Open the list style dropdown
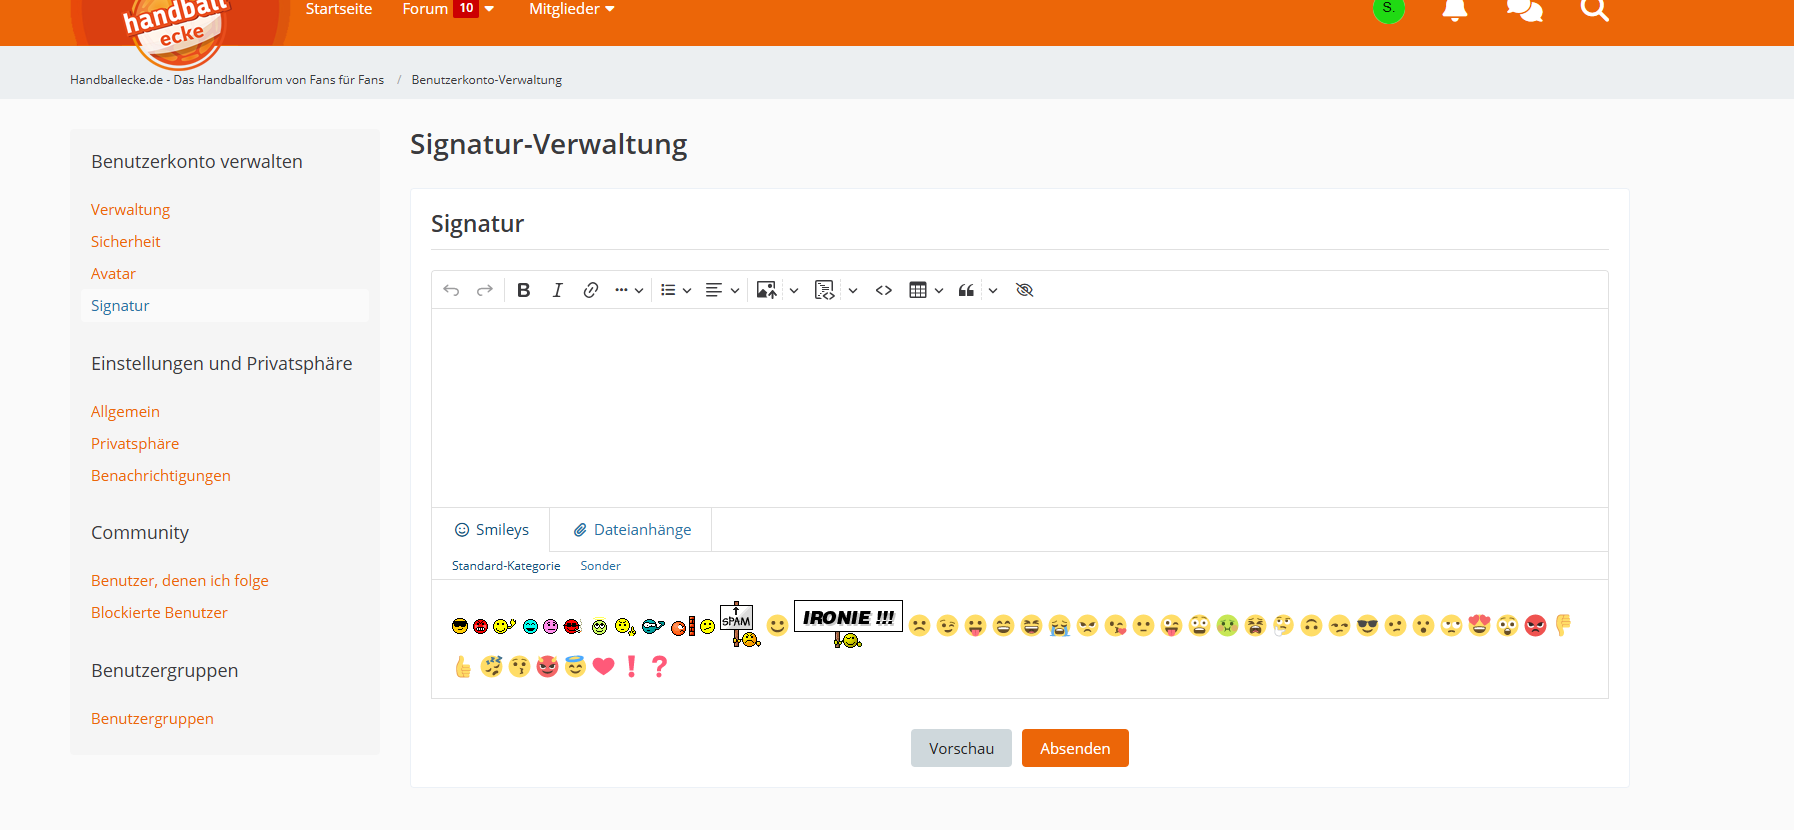Image resolution: width=1794 pixels, height=830 pixels. 676,290
